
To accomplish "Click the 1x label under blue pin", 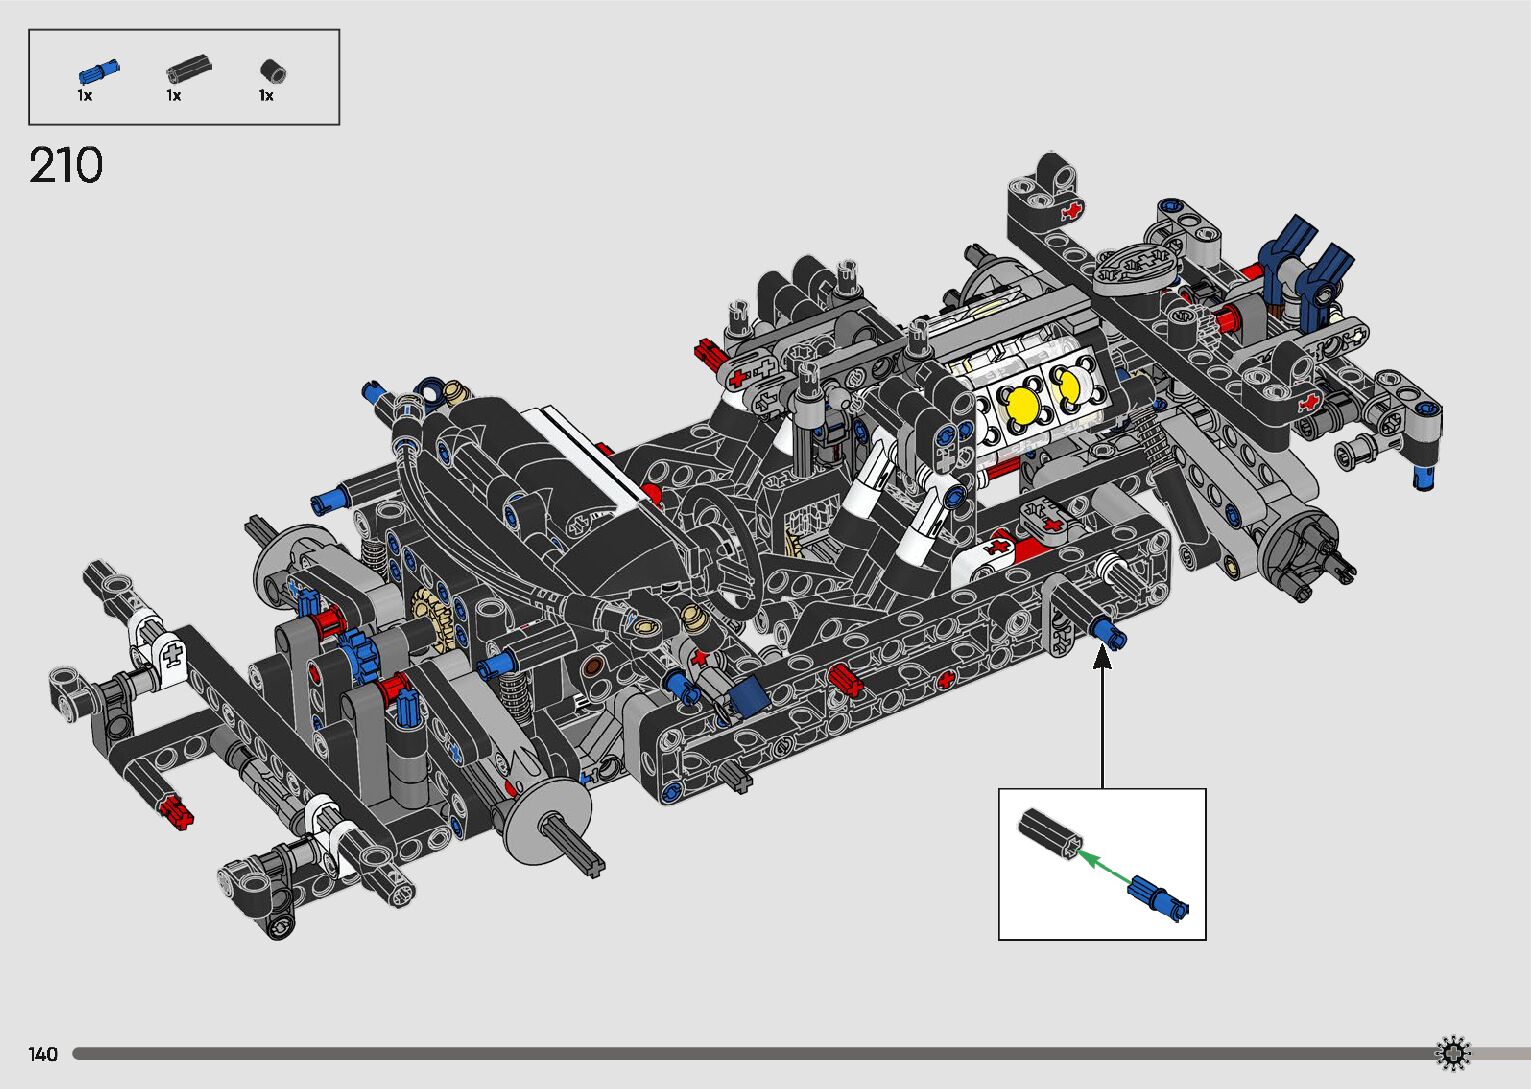I will (x=85, y=96).
